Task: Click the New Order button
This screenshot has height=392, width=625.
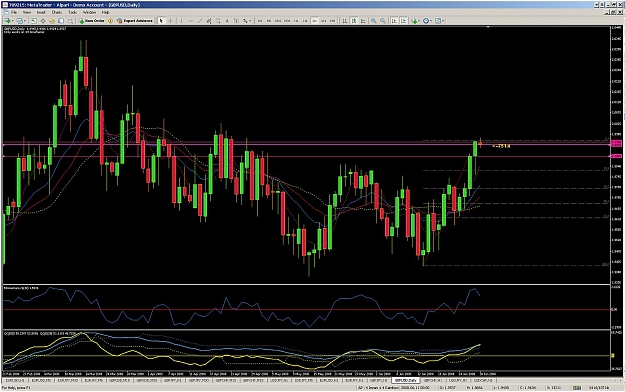Action: point(92,21)
